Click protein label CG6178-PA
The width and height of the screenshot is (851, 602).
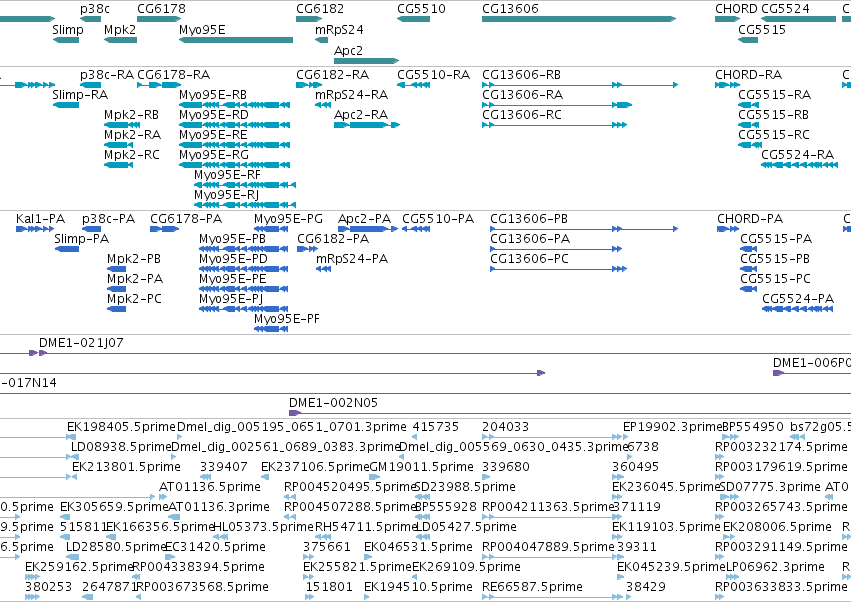tap(186, 219)
